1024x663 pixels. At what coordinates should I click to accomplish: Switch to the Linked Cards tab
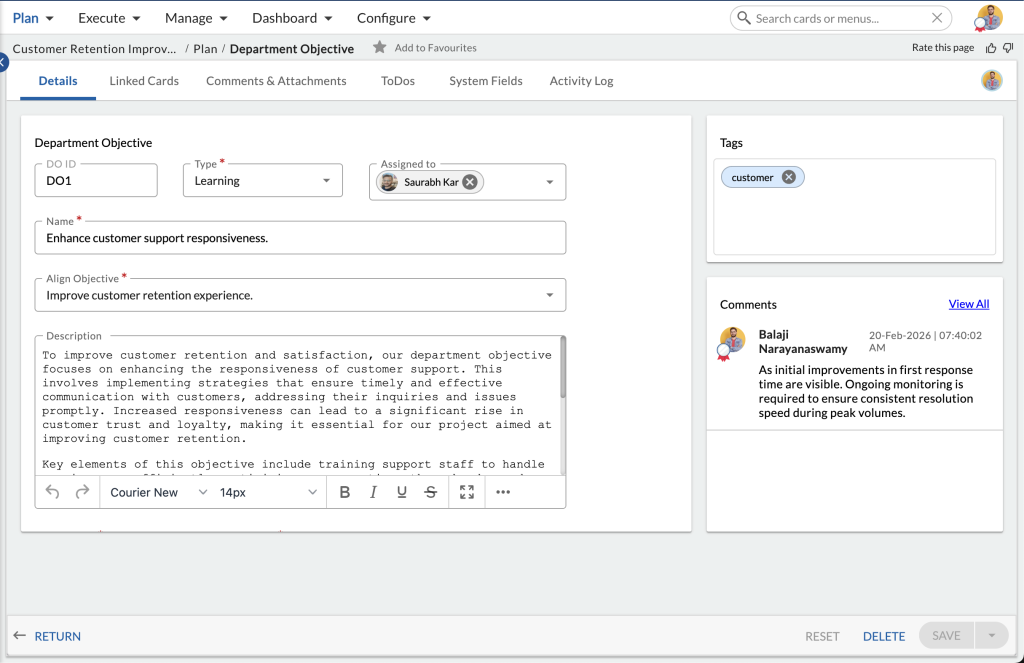(144, 81)
